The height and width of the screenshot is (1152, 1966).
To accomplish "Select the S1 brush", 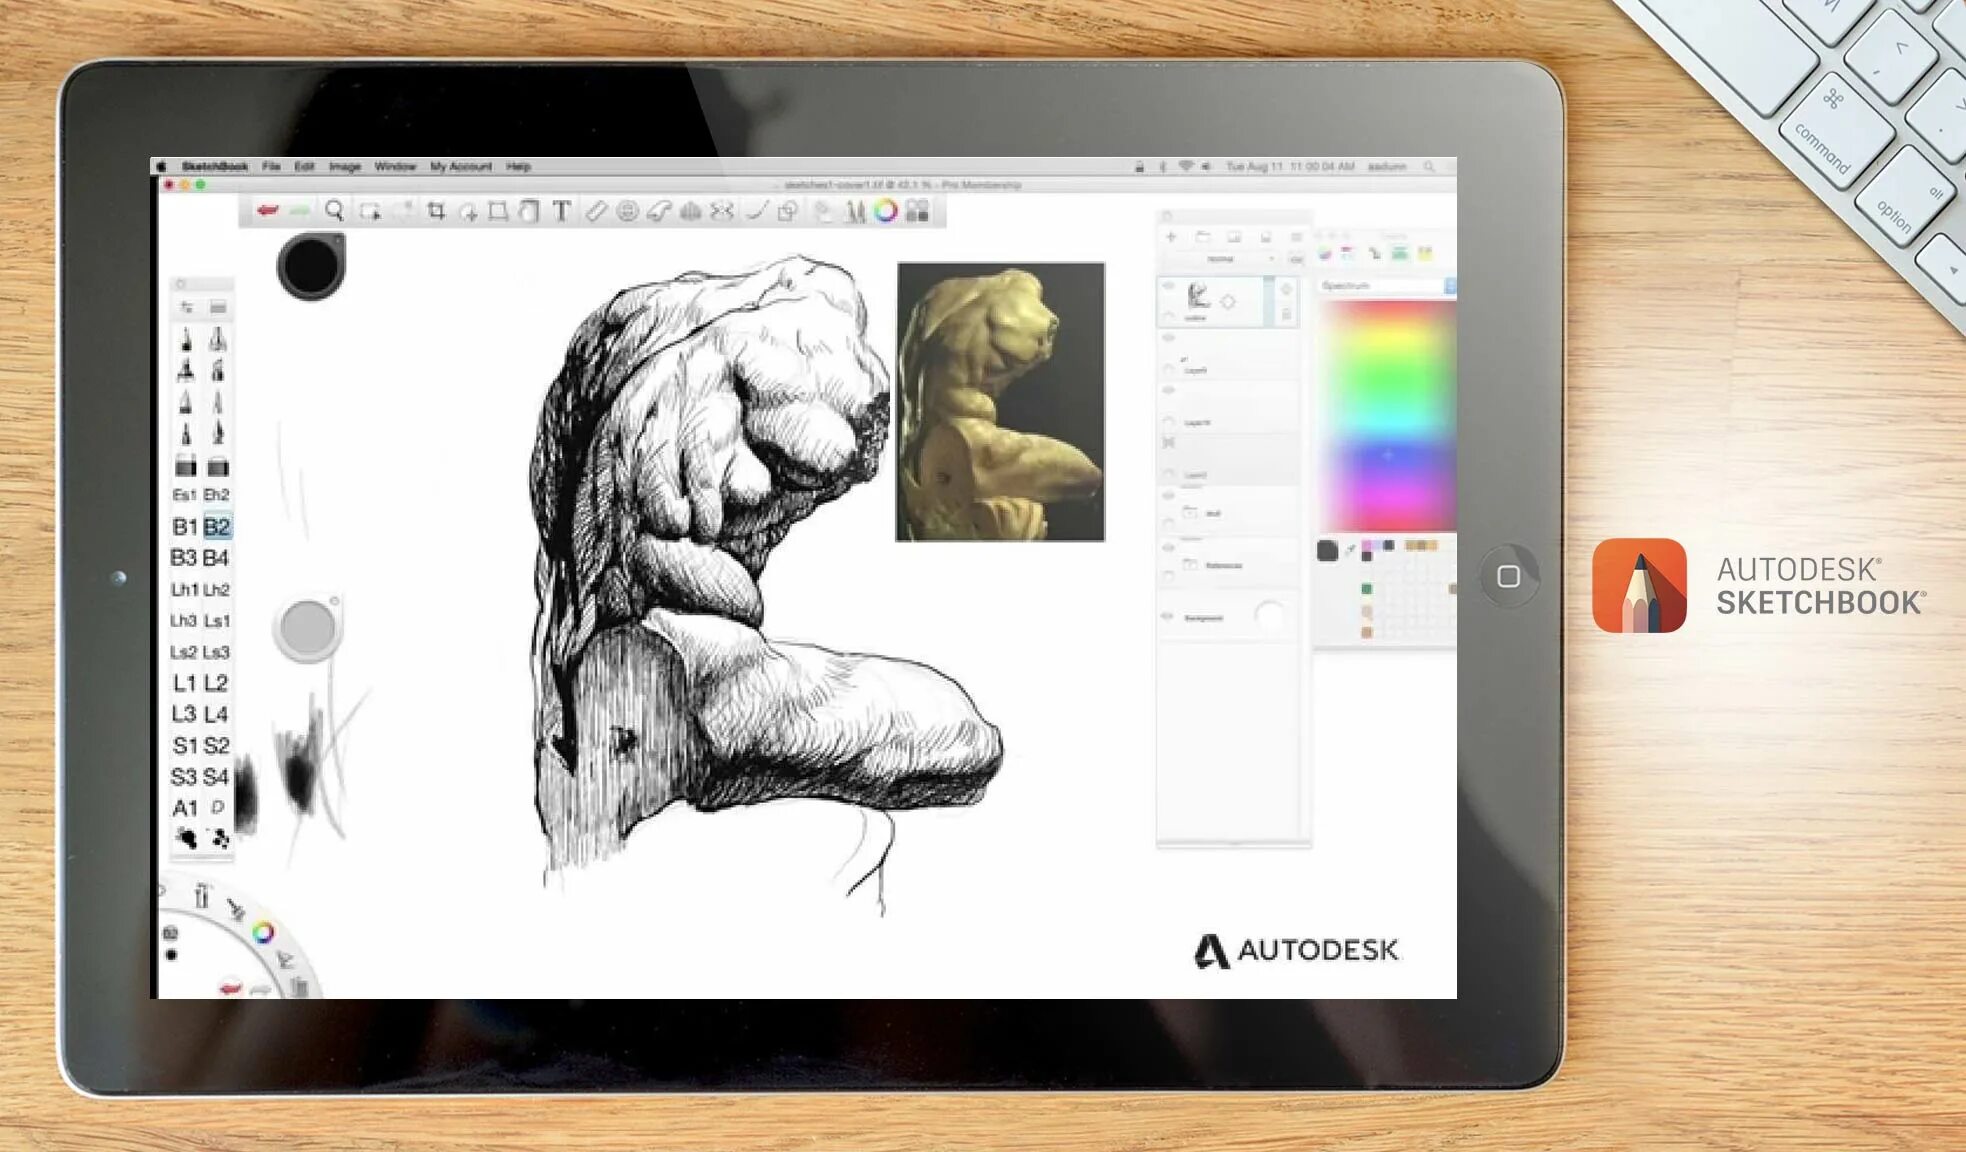I will (185, 745).
